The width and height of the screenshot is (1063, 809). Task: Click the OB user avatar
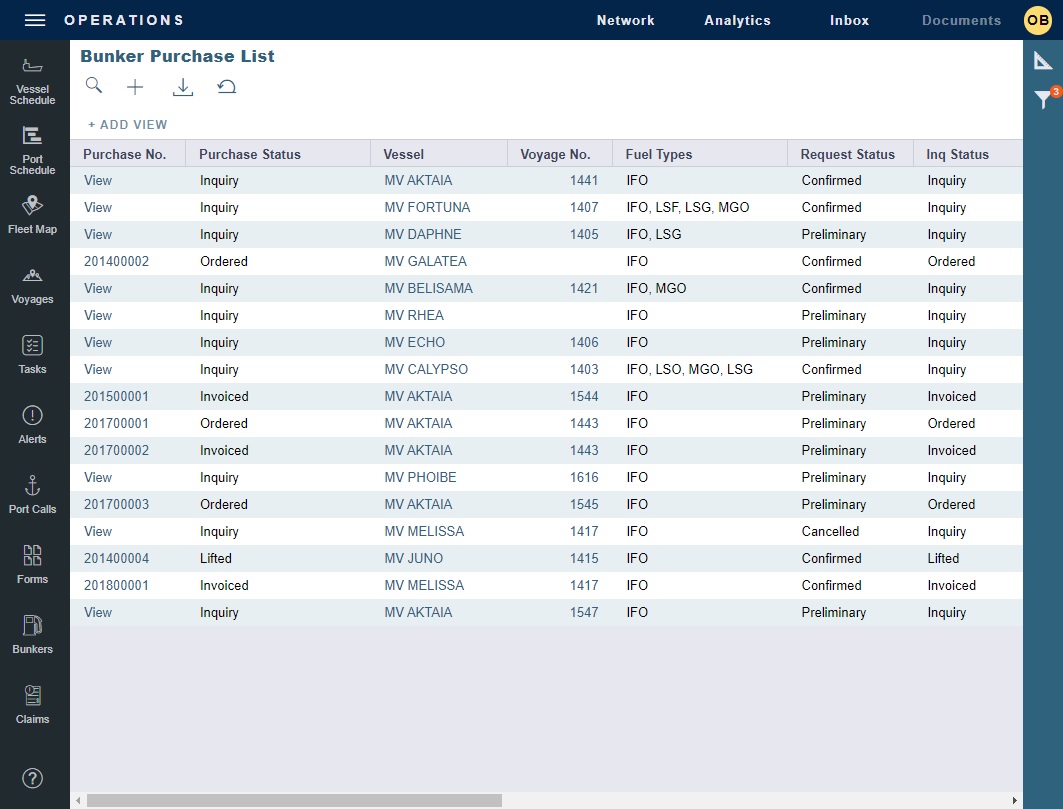pos(1038,20)
